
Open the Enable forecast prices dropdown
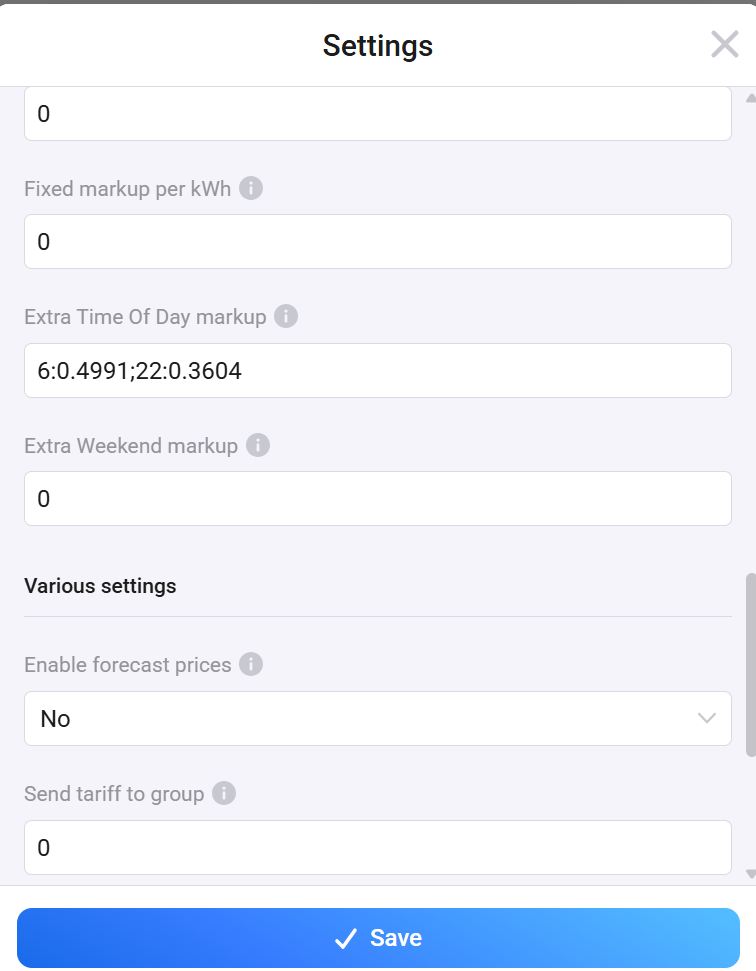(x=378, y=718)
